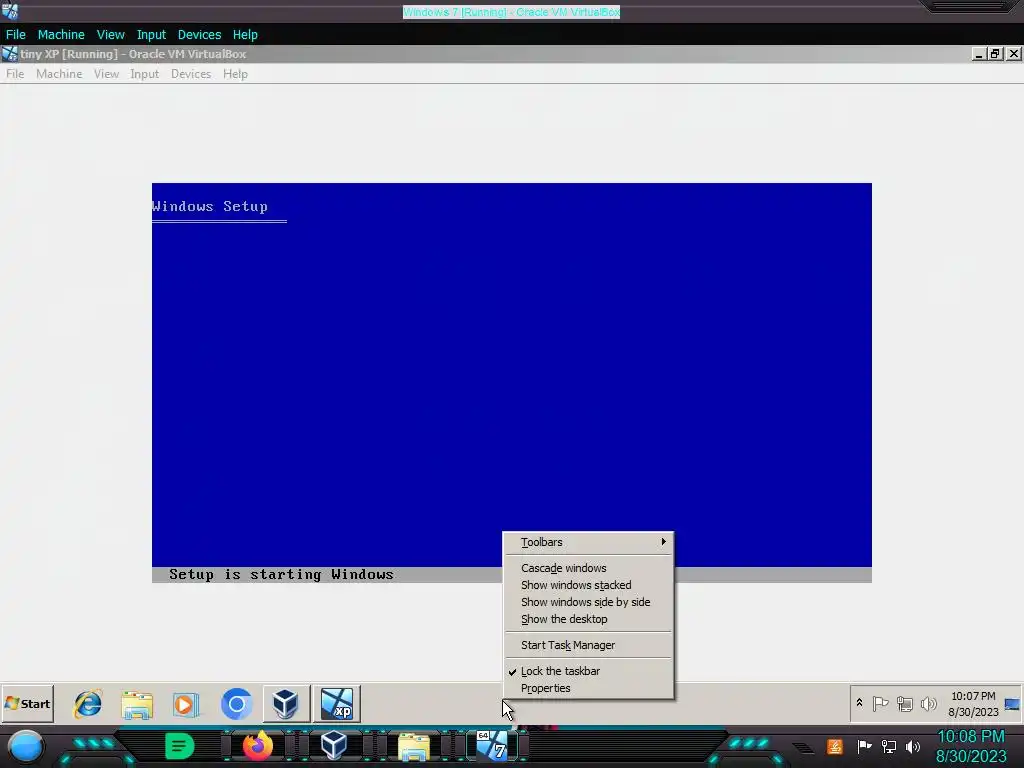This screenshot has height=768, width=1024.
Task: Open Machine menu of Windows 7 VM window
Action: (61, 35)
